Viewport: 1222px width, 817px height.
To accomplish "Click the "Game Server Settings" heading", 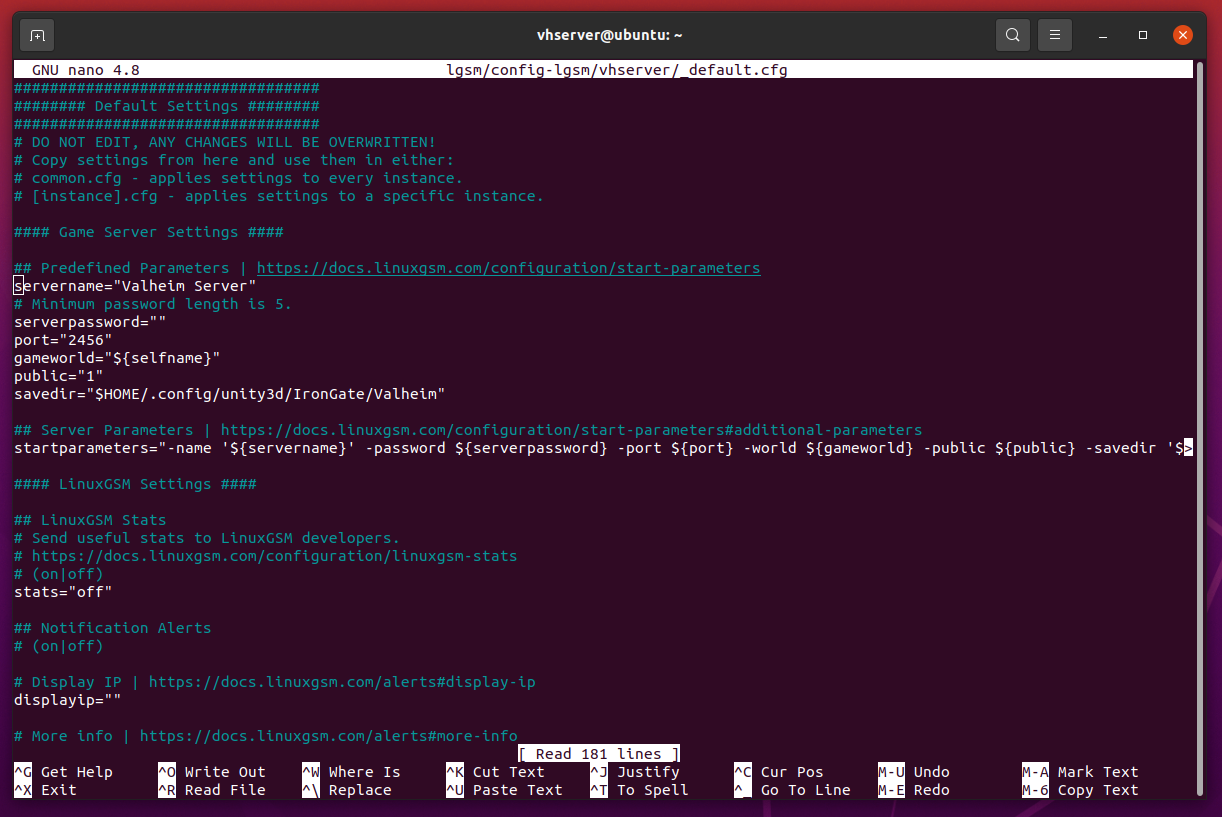I will click(x=149, y=232).
